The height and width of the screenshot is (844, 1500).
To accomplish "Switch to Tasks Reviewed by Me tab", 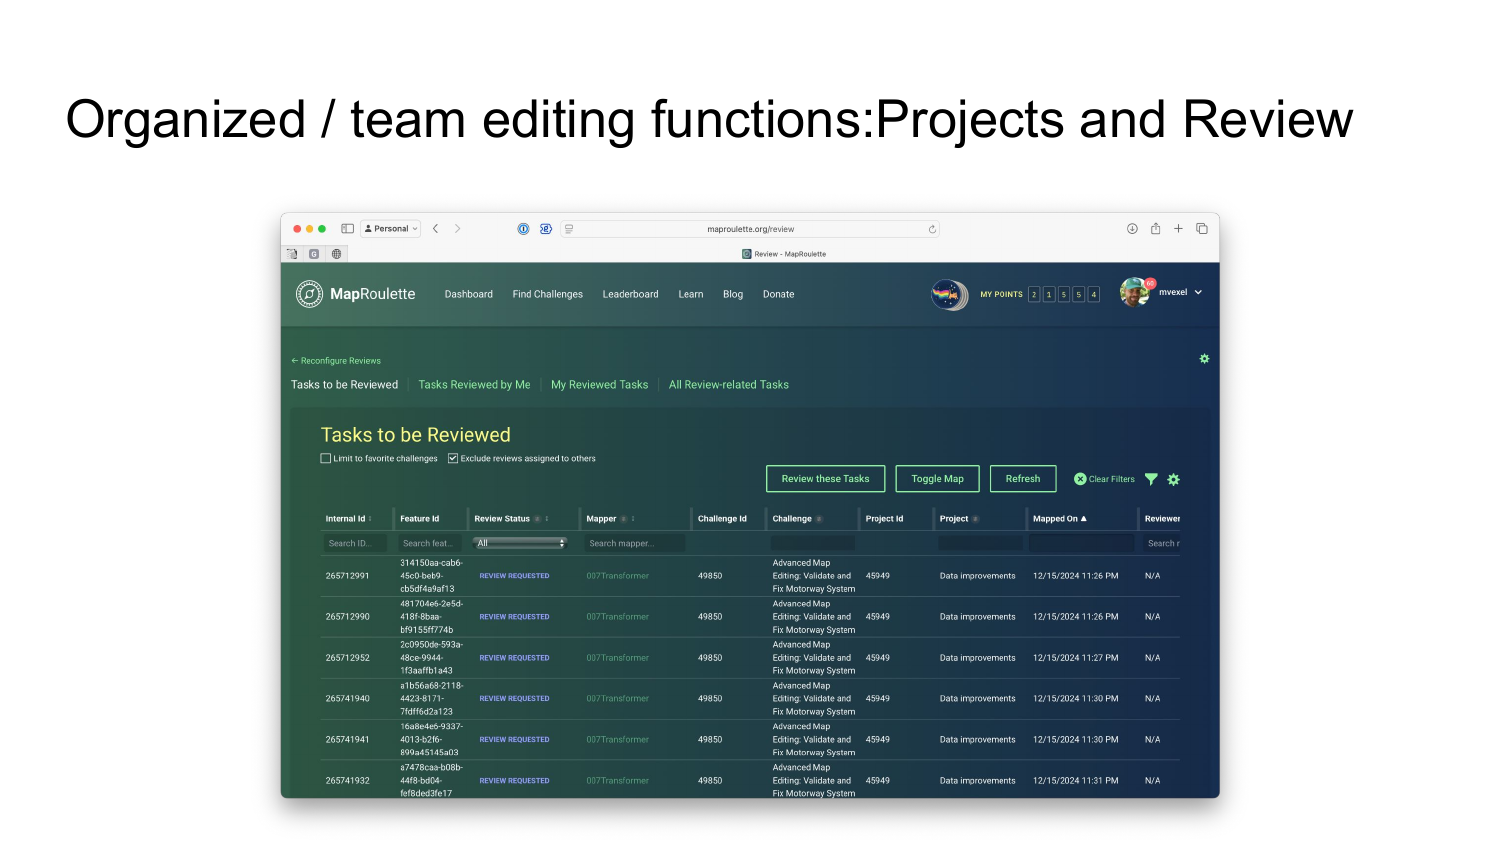I will (x=474, y=385).
